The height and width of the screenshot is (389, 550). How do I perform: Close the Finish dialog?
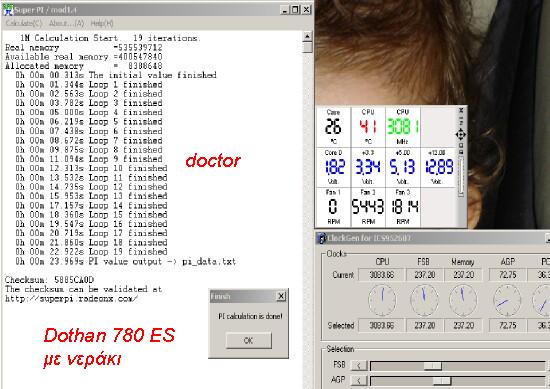pos(281,296)
